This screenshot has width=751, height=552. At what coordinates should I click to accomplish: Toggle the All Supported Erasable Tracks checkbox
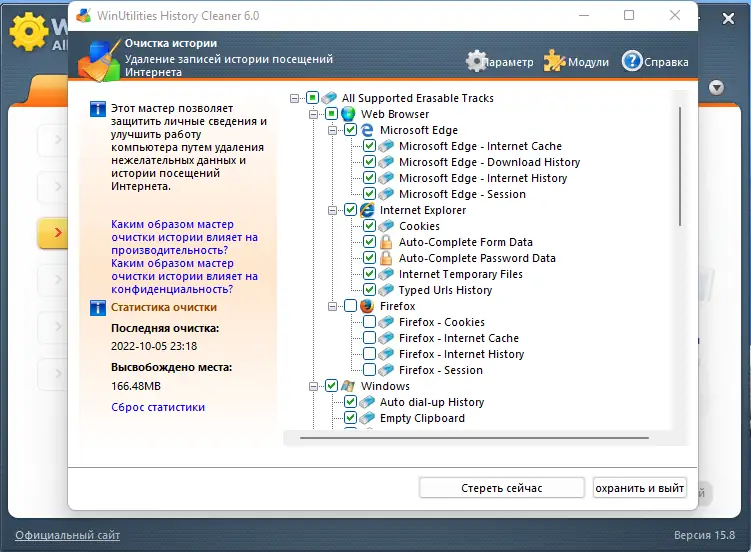(x=312, y=98)
